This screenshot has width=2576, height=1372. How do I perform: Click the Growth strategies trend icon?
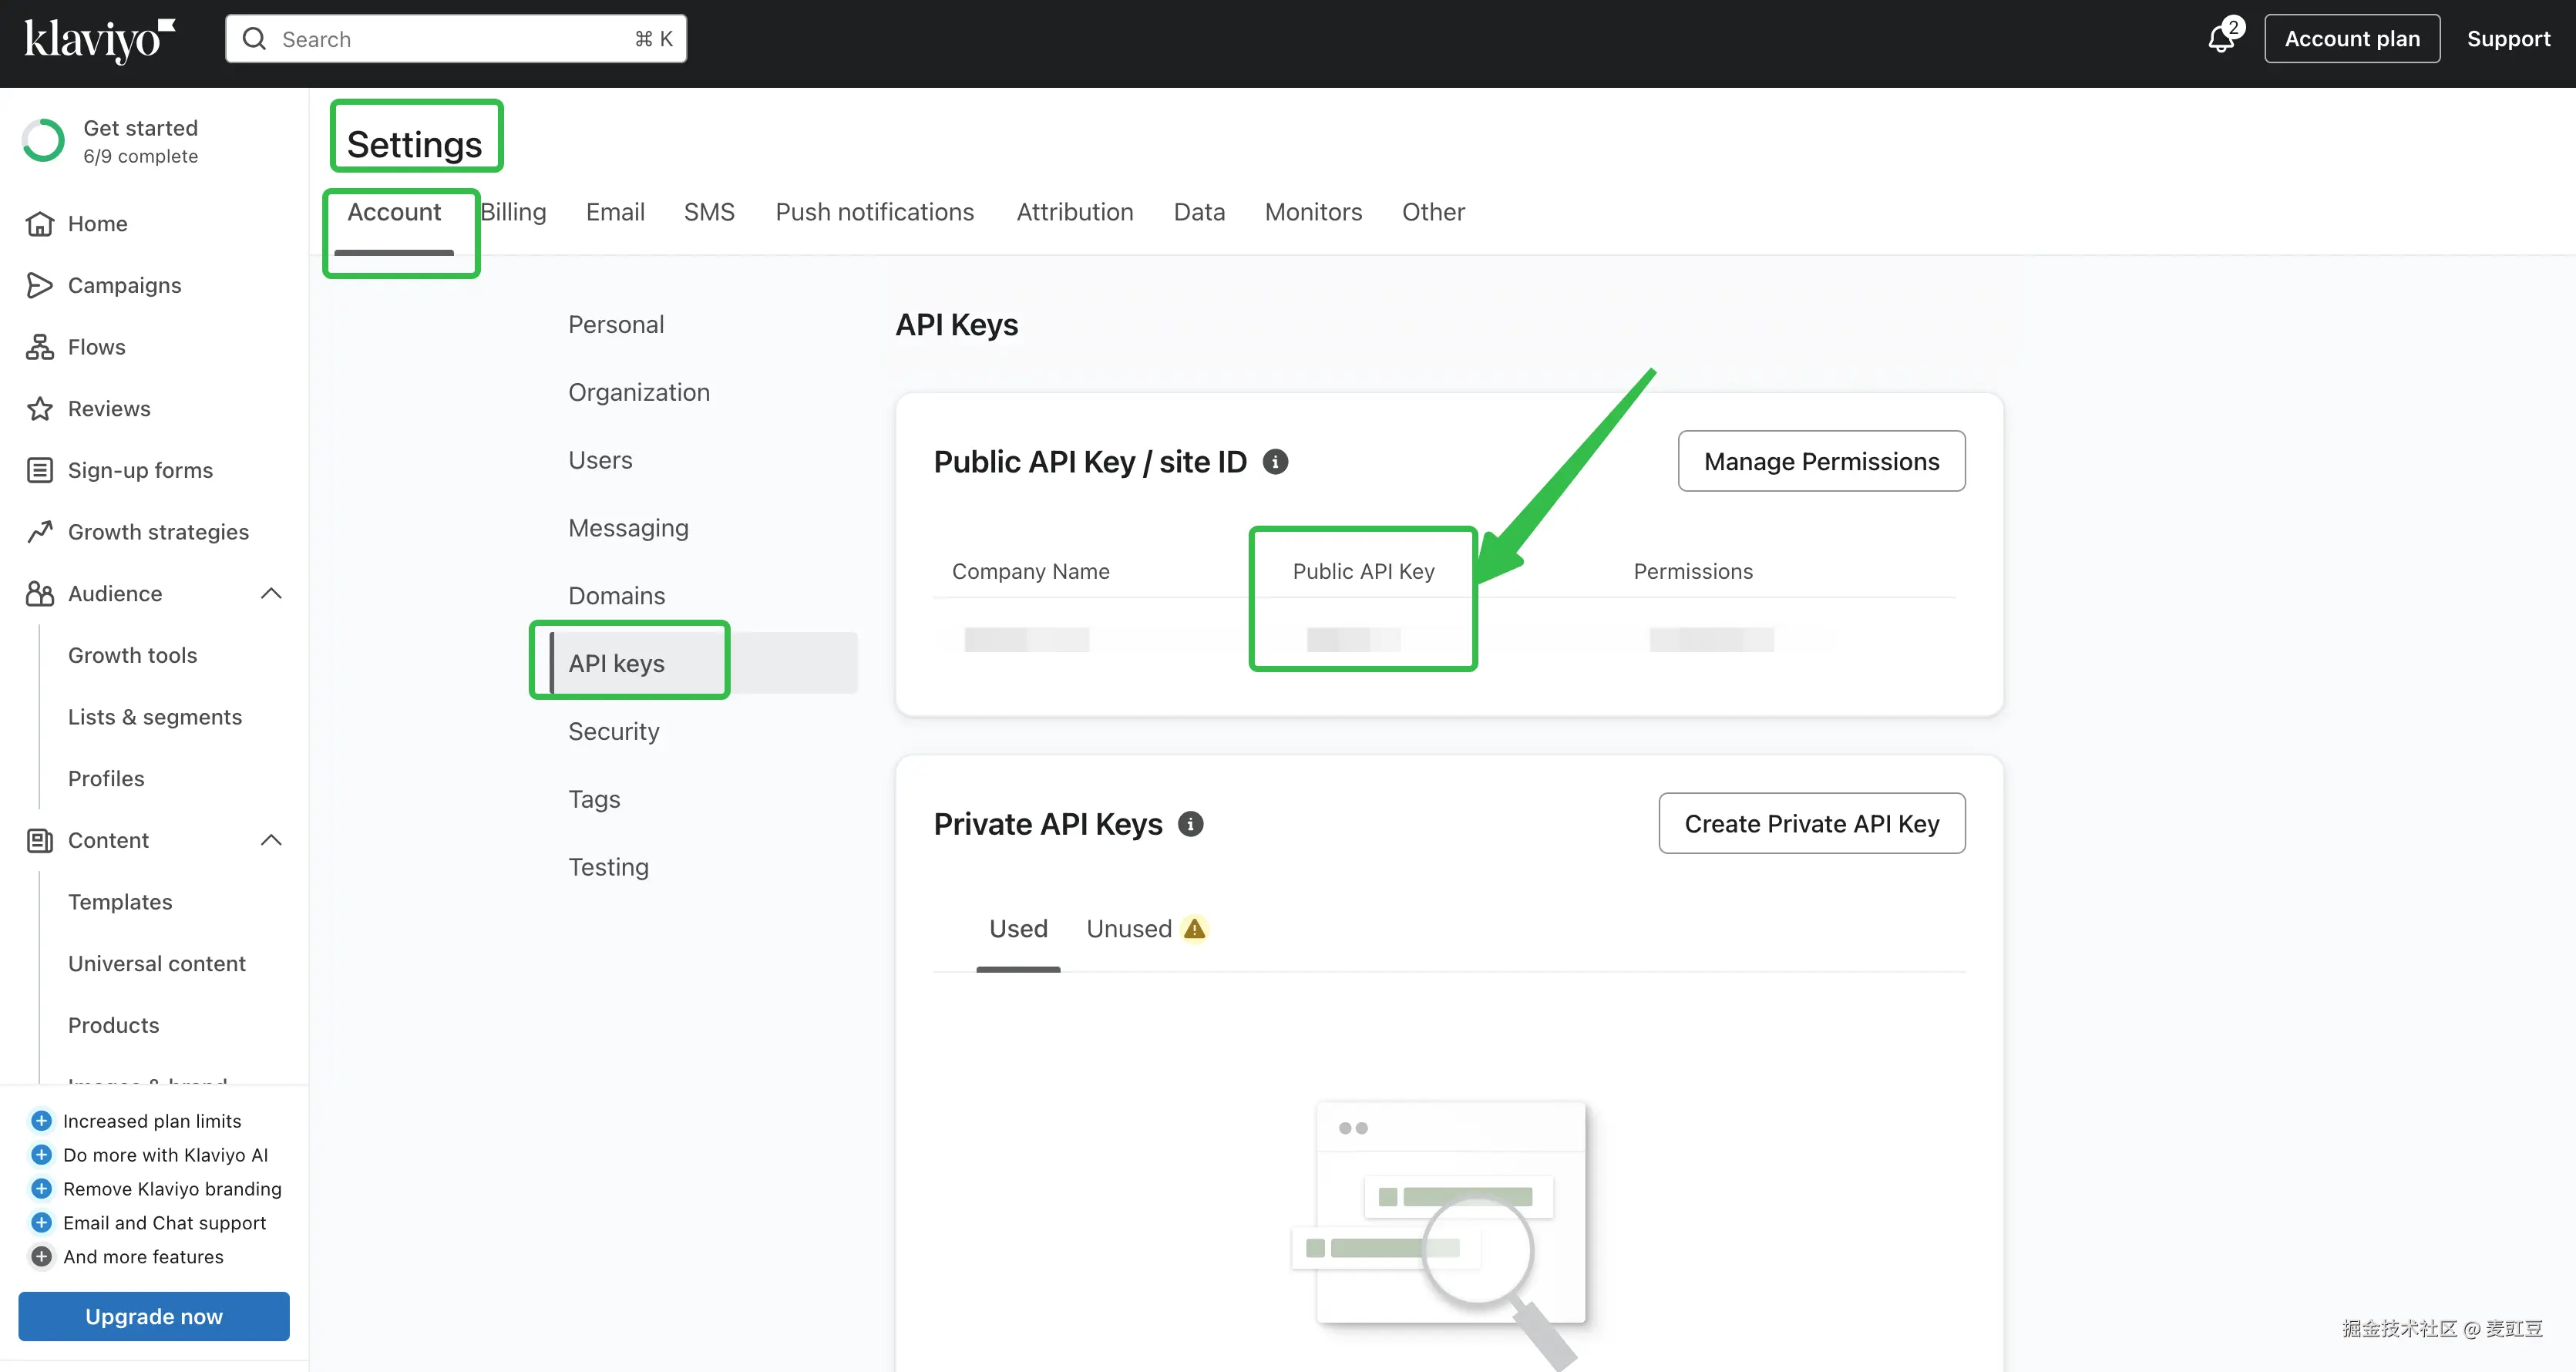[x=40, y=532]
